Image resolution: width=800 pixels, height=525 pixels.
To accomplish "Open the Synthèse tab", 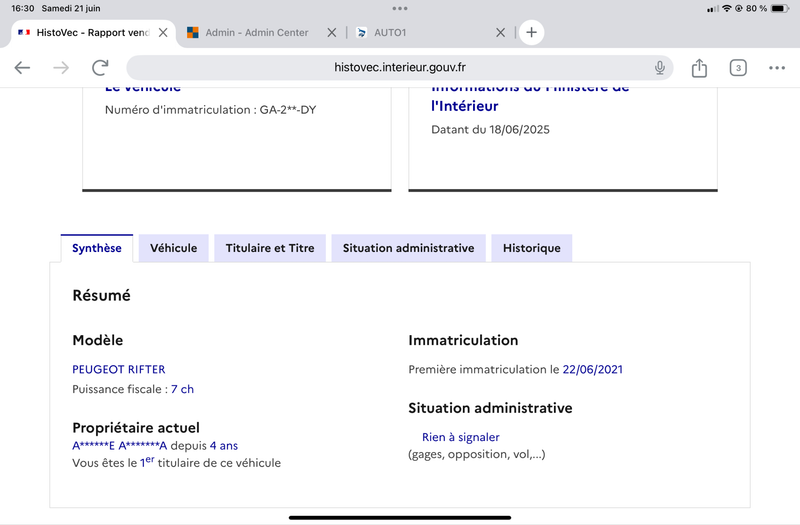I will tap(96, 248).
